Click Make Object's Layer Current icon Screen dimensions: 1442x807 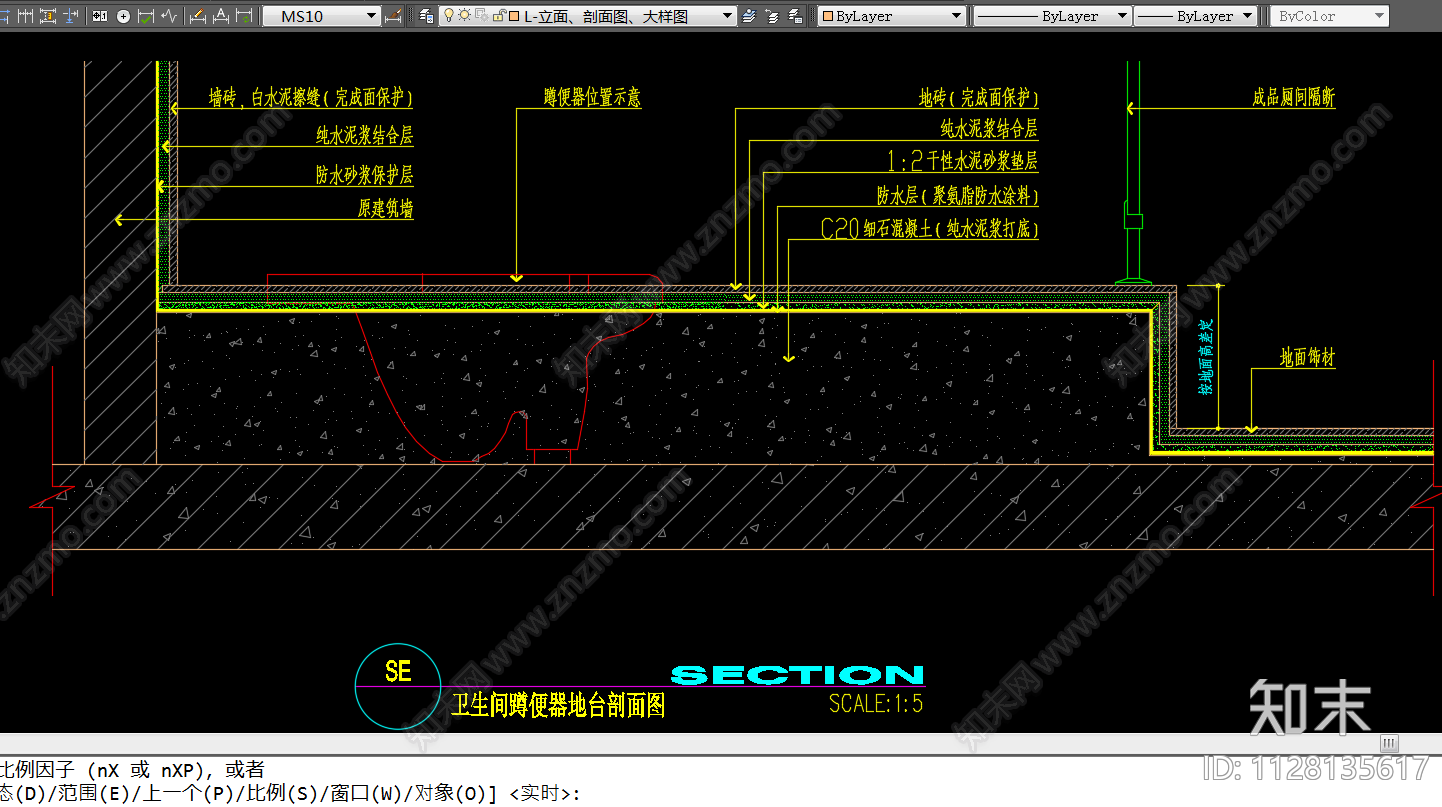pyautogui.click(x=749, y=16)
